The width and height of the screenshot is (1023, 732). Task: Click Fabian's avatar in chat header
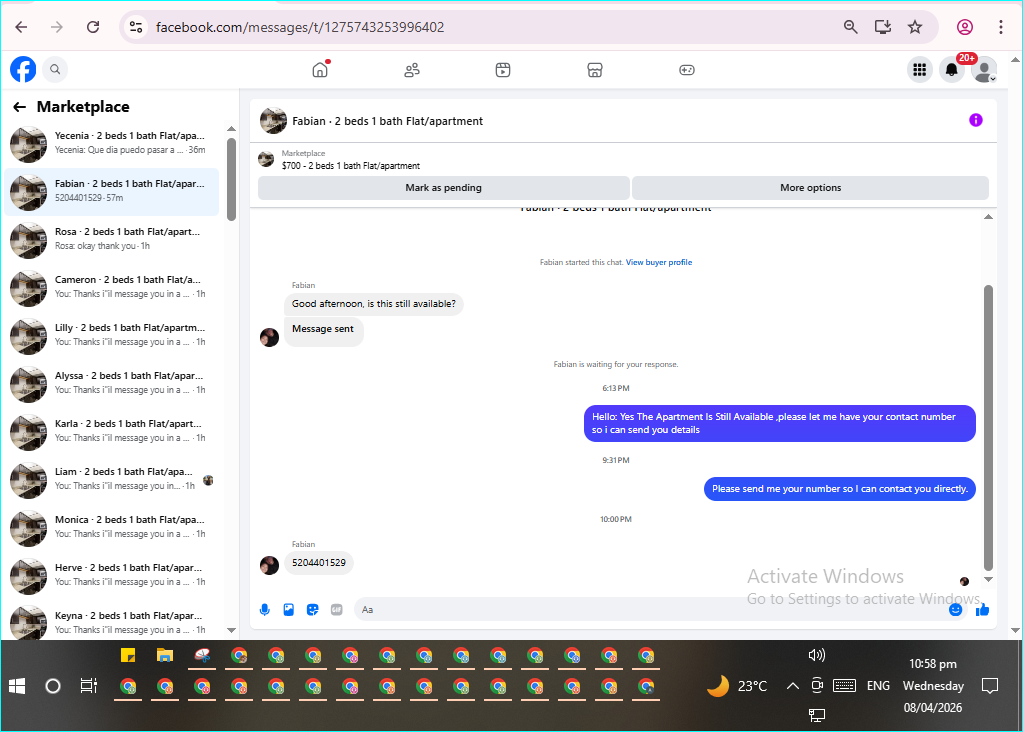point(273,121)
